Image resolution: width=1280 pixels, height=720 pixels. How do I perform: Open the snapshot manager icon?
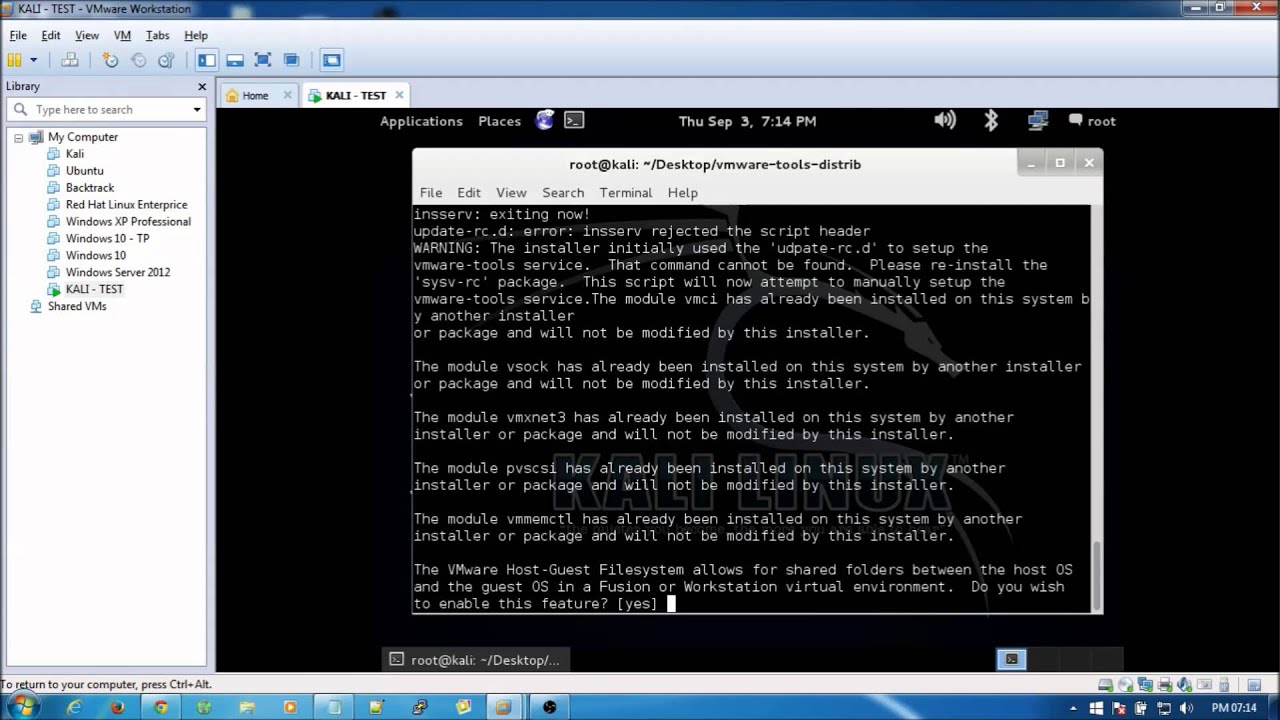point(167,60)
